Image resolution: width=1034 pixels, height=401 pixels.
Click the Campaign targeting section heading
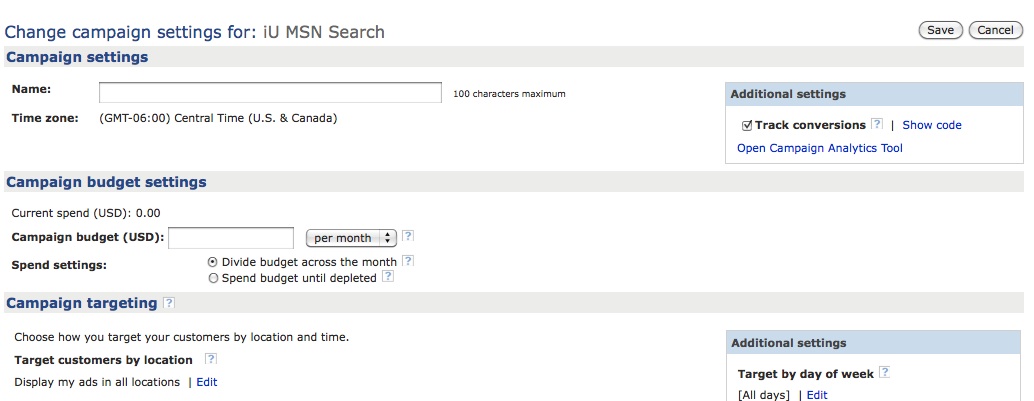(82, 303)
